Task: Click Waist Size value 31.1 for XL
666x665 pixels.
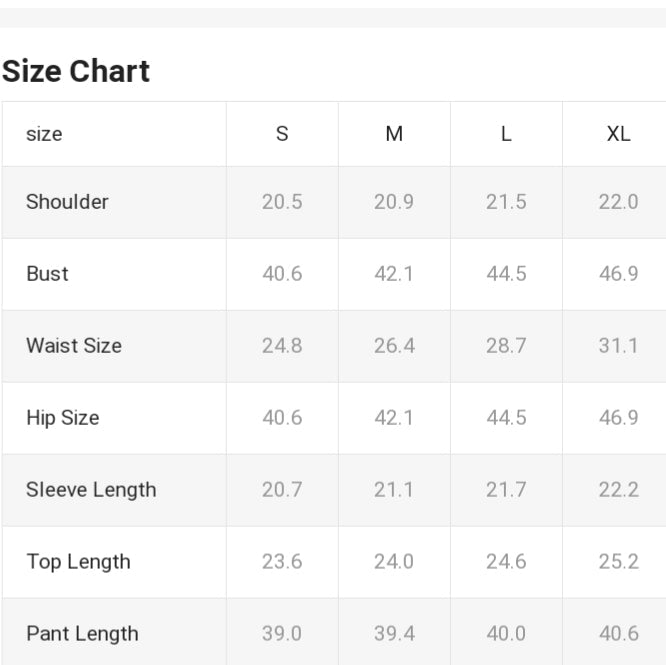Action: [x=618, y=346]
